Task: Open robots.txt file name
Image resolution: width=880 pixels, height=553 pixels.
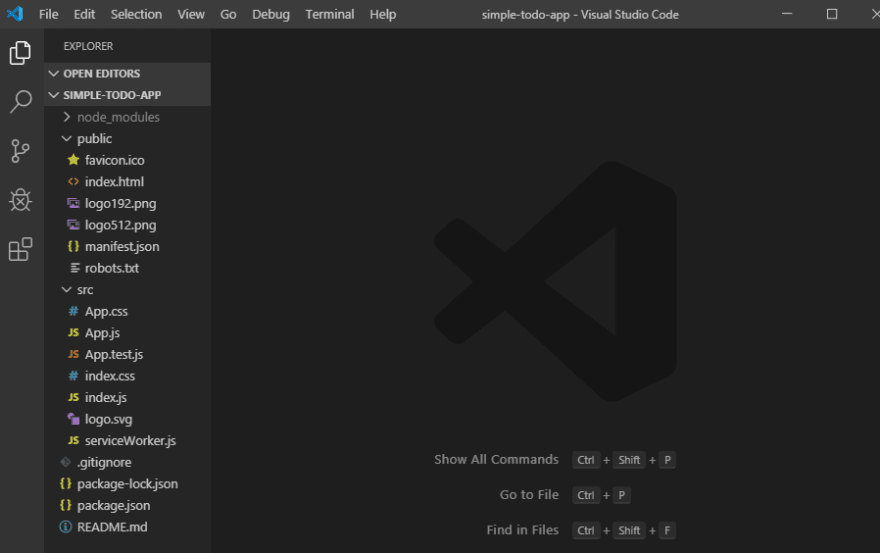Action: [112, 268]
